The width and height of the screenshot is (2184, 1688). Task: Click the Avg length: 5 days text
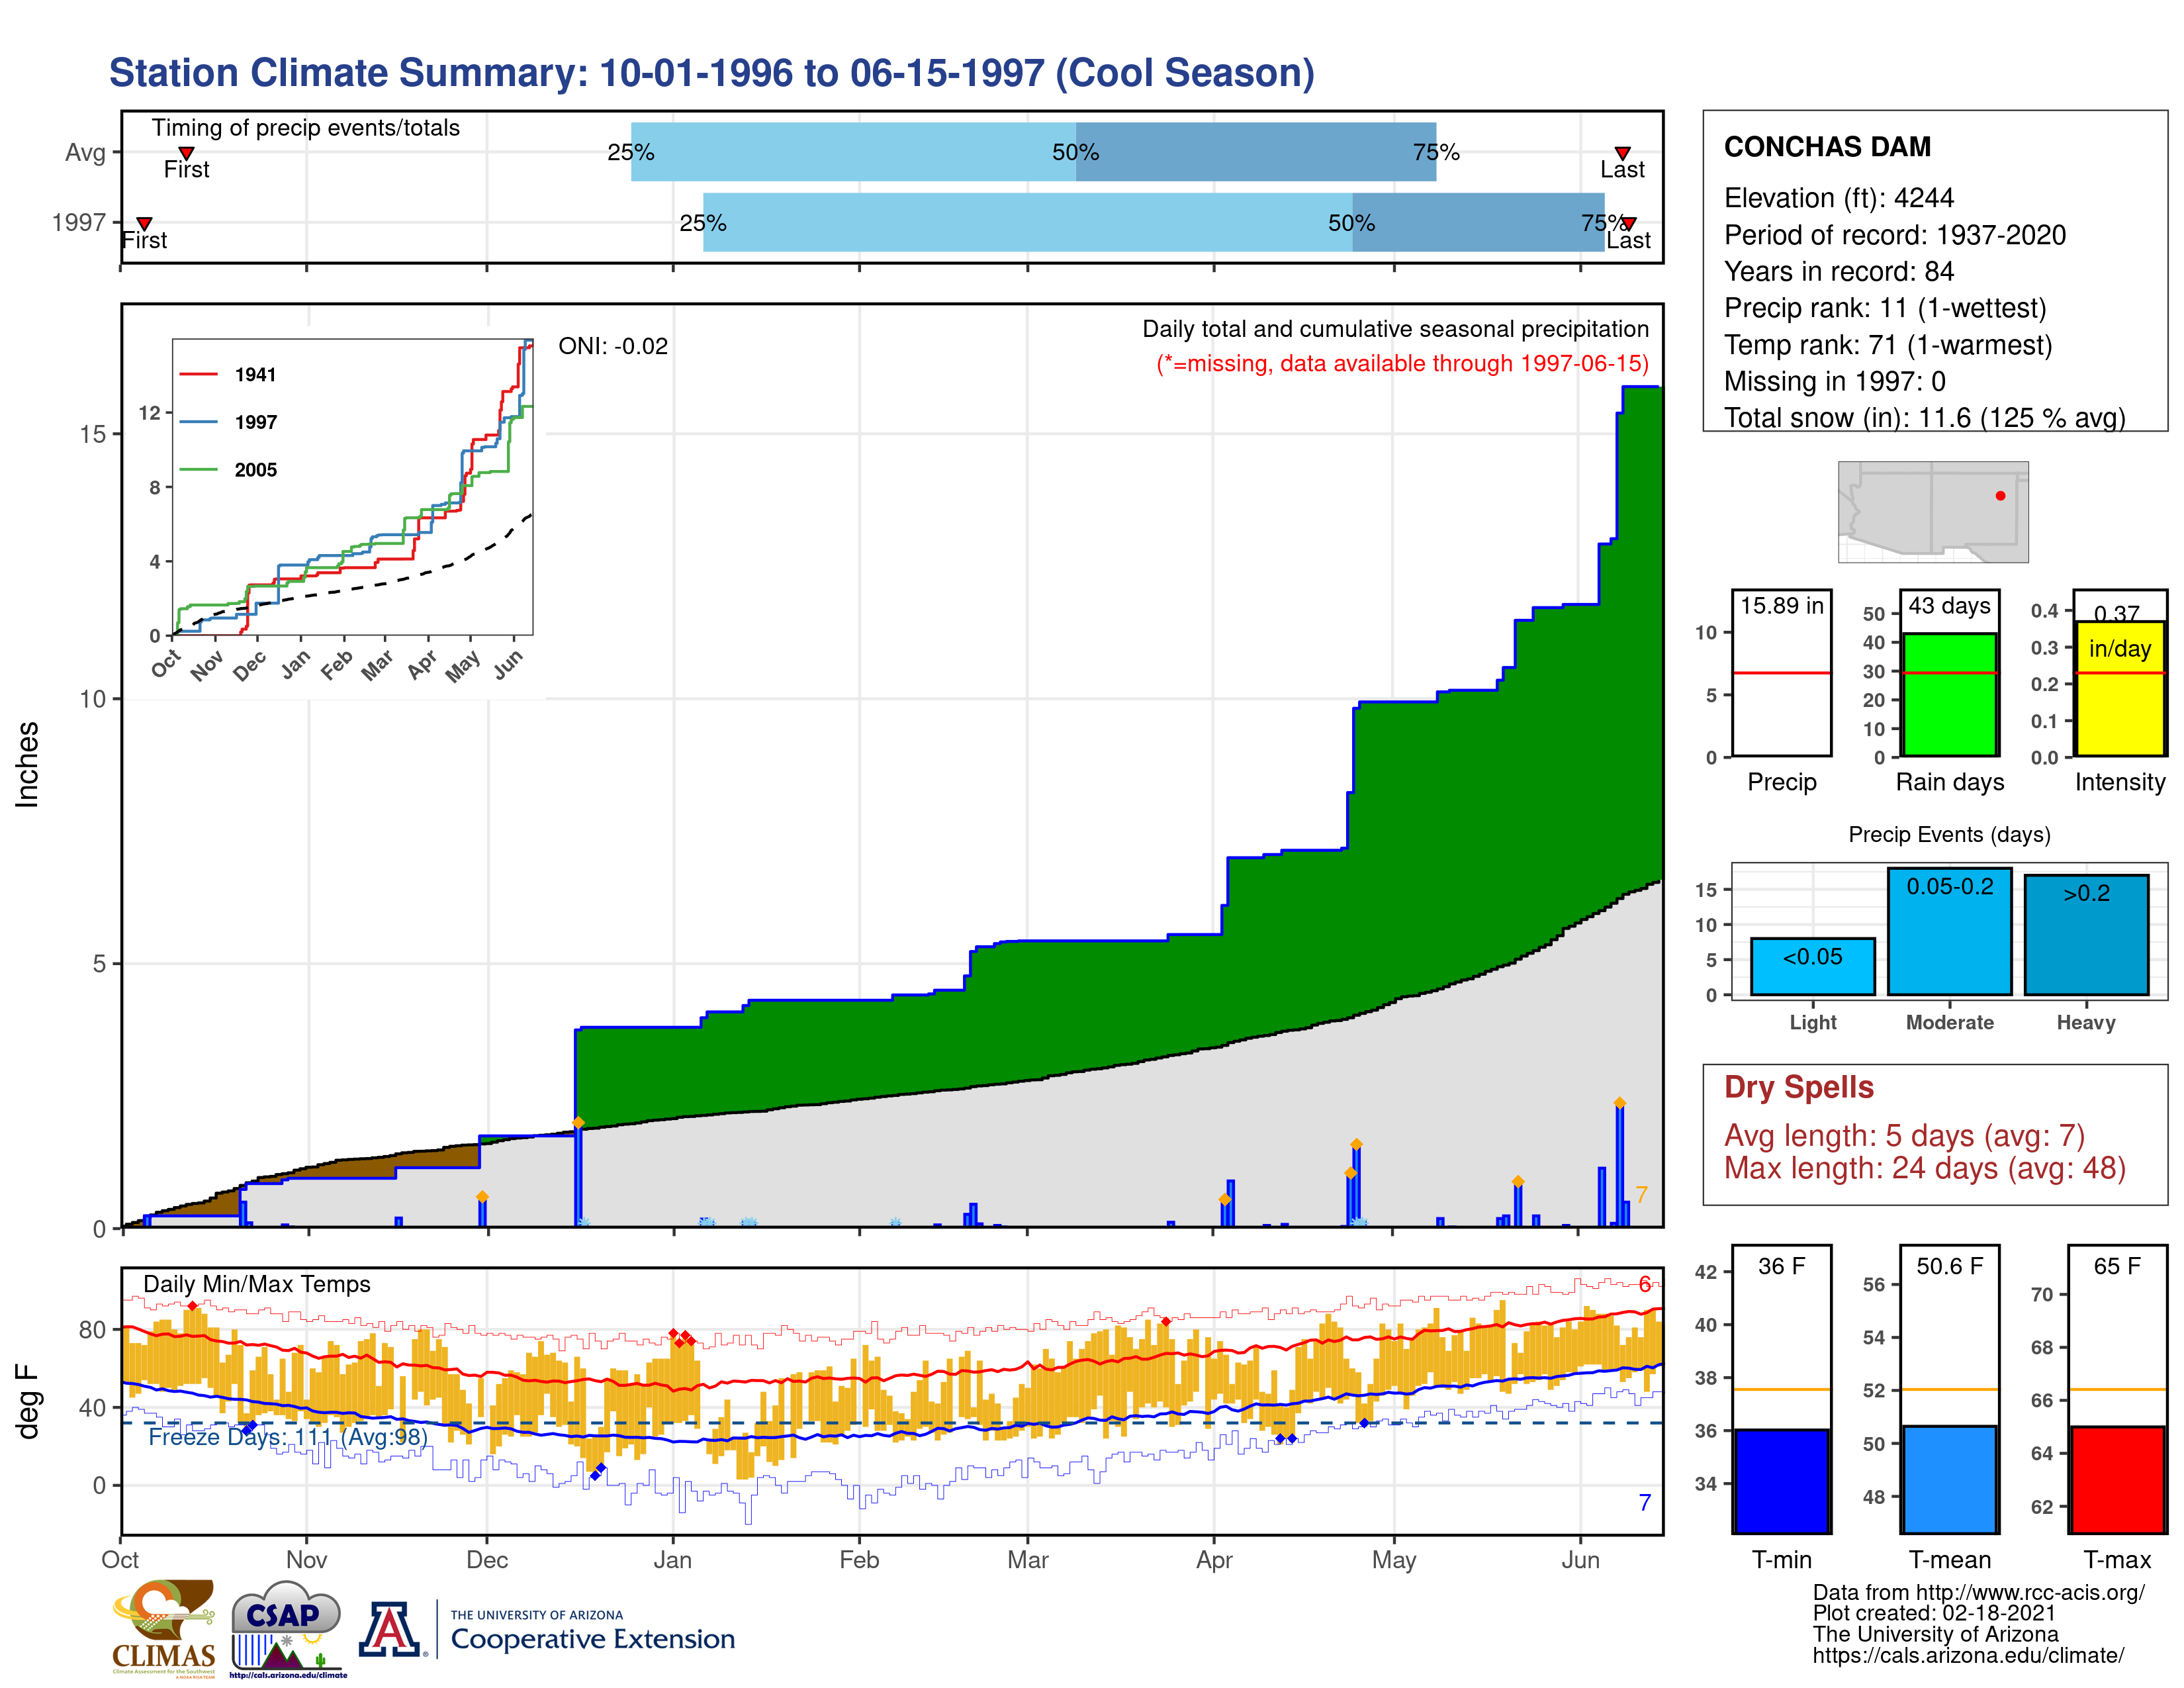click(x=1904, y=1136)
